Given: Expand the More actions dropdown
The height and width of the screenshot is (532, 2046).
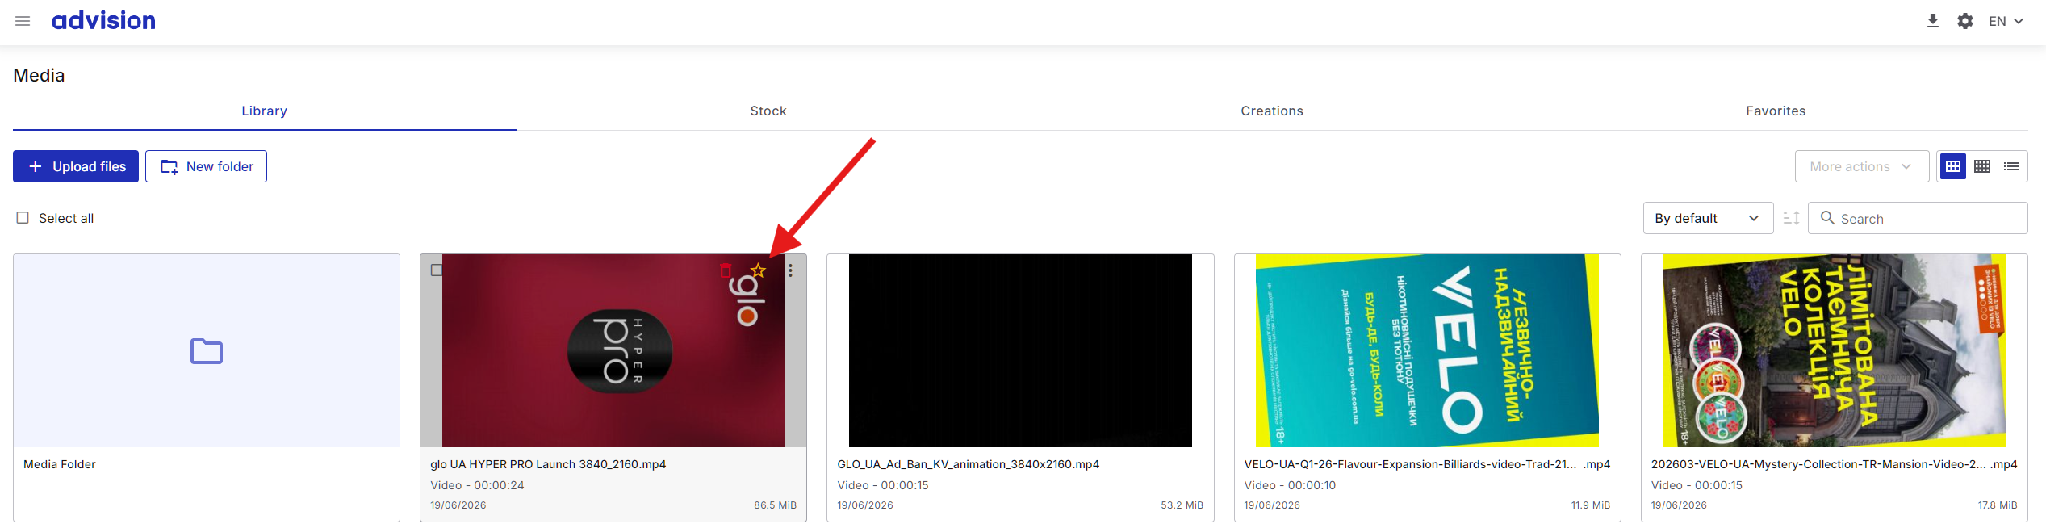Looking at the screenshot, I should click(1861, 166).
